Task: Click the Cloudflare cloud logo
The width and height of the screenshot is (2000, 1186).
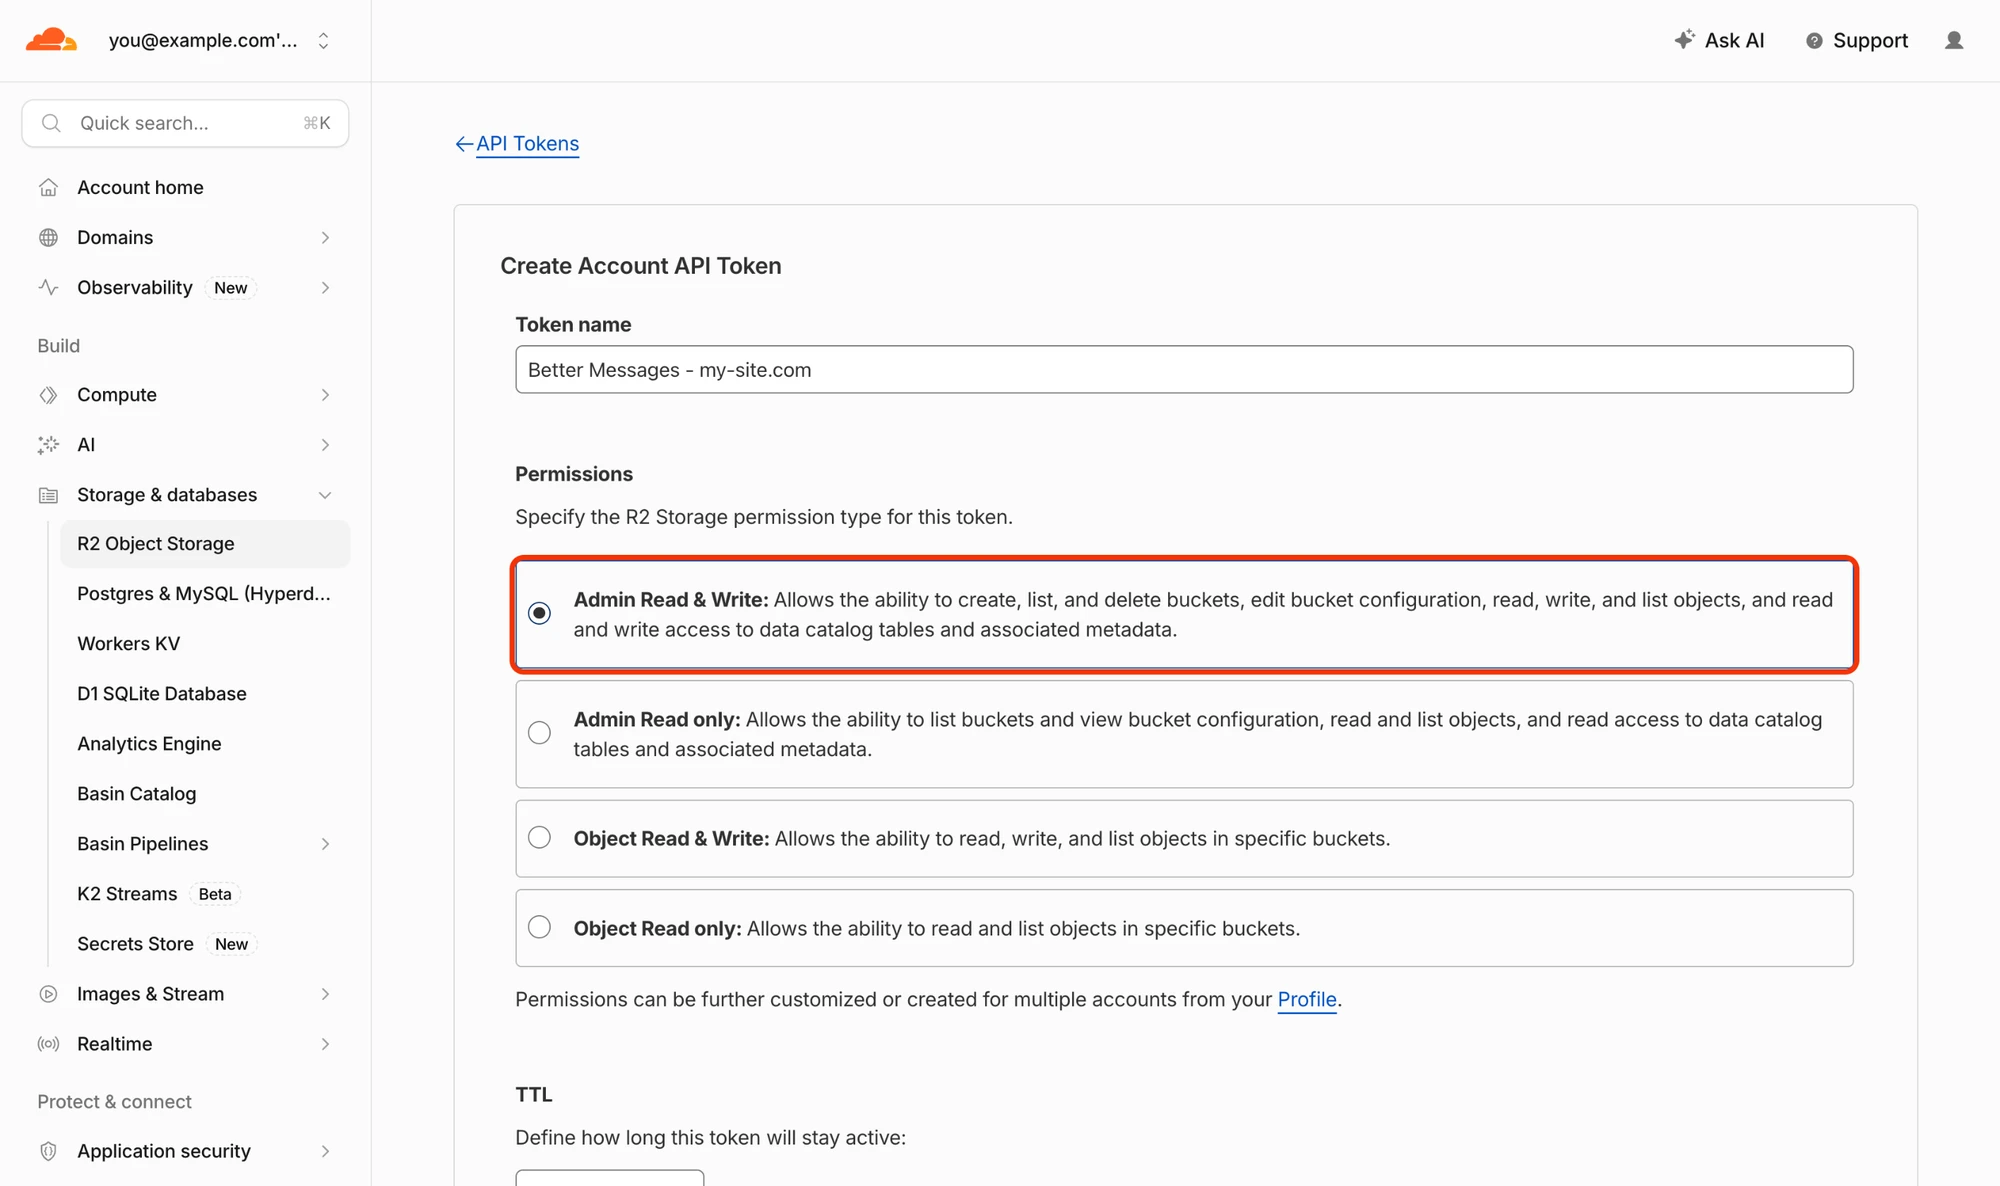Action: (x=51, y=40)
